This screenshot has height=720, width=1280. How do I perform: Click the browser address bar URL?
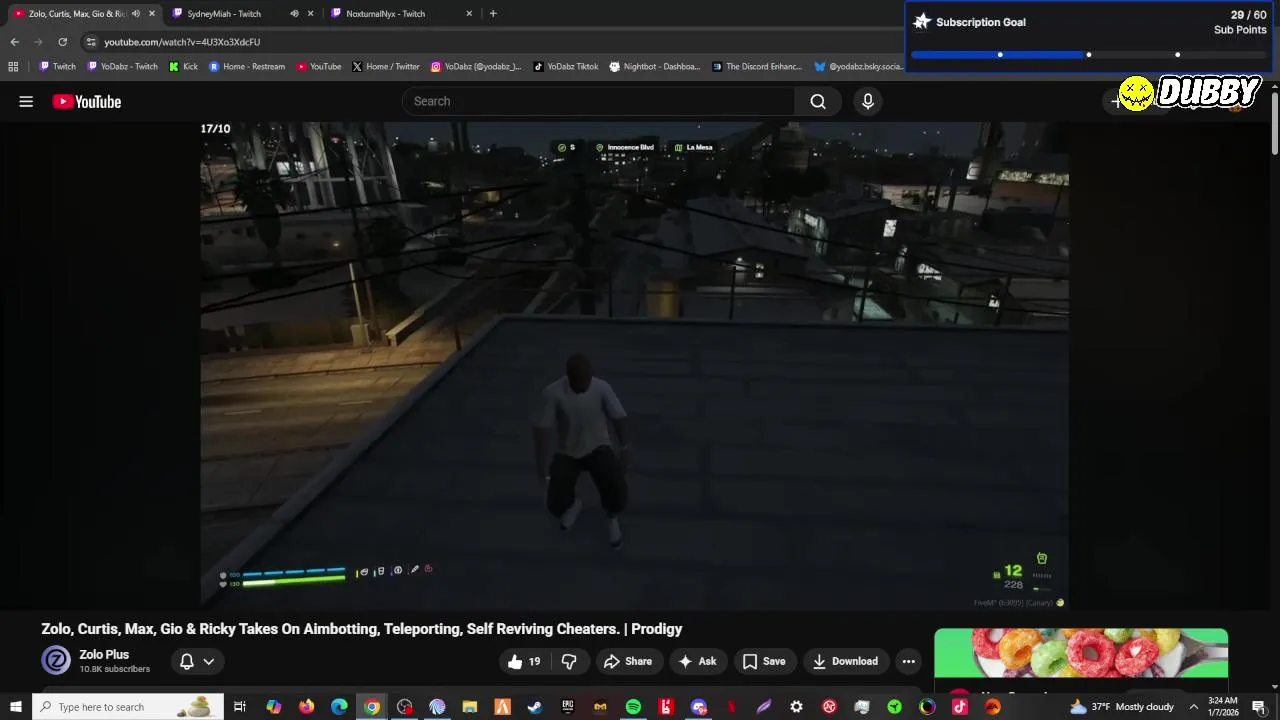pyautogui.click(x=182, y=42)
